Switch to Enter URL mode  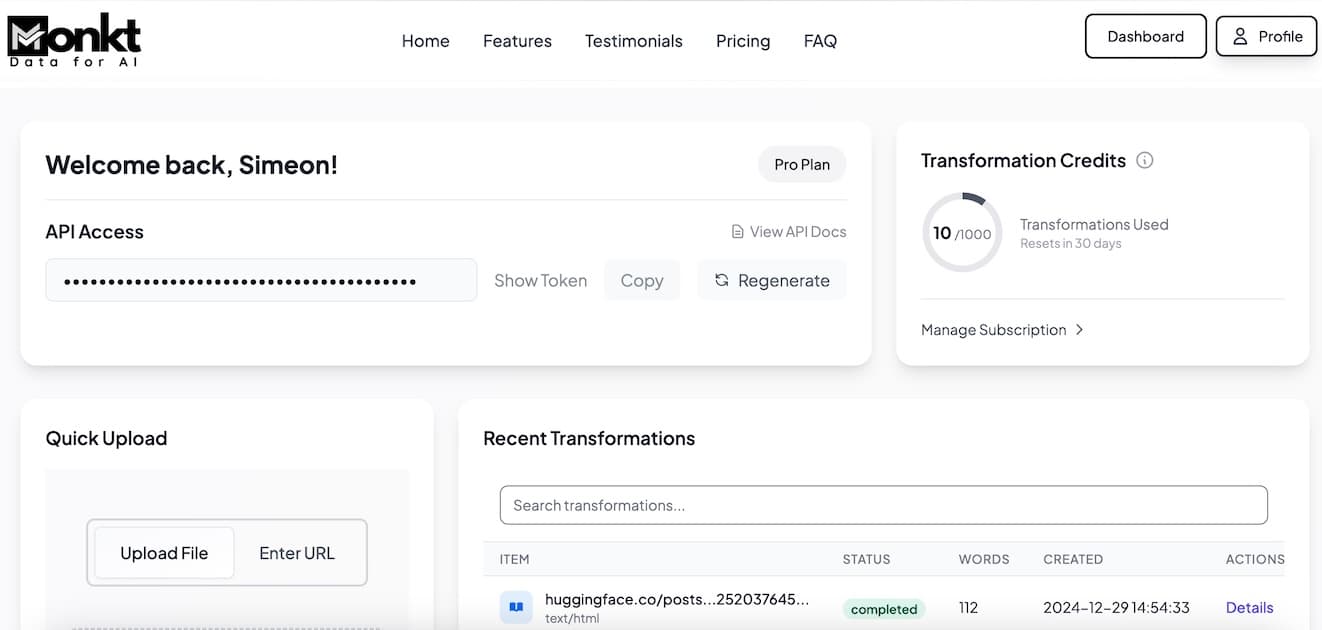[x=297, y=553]
